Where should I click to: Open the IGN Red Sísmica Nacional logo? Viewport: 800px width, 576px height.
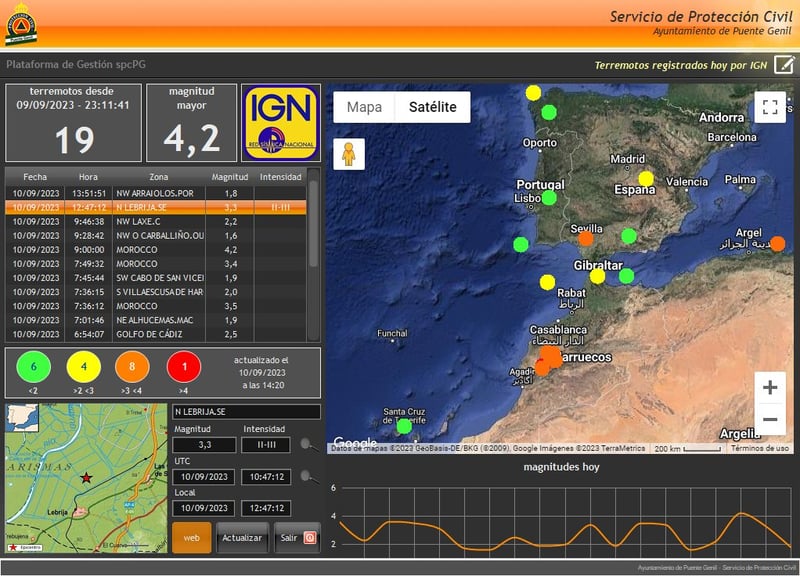(x=281, y=122)
